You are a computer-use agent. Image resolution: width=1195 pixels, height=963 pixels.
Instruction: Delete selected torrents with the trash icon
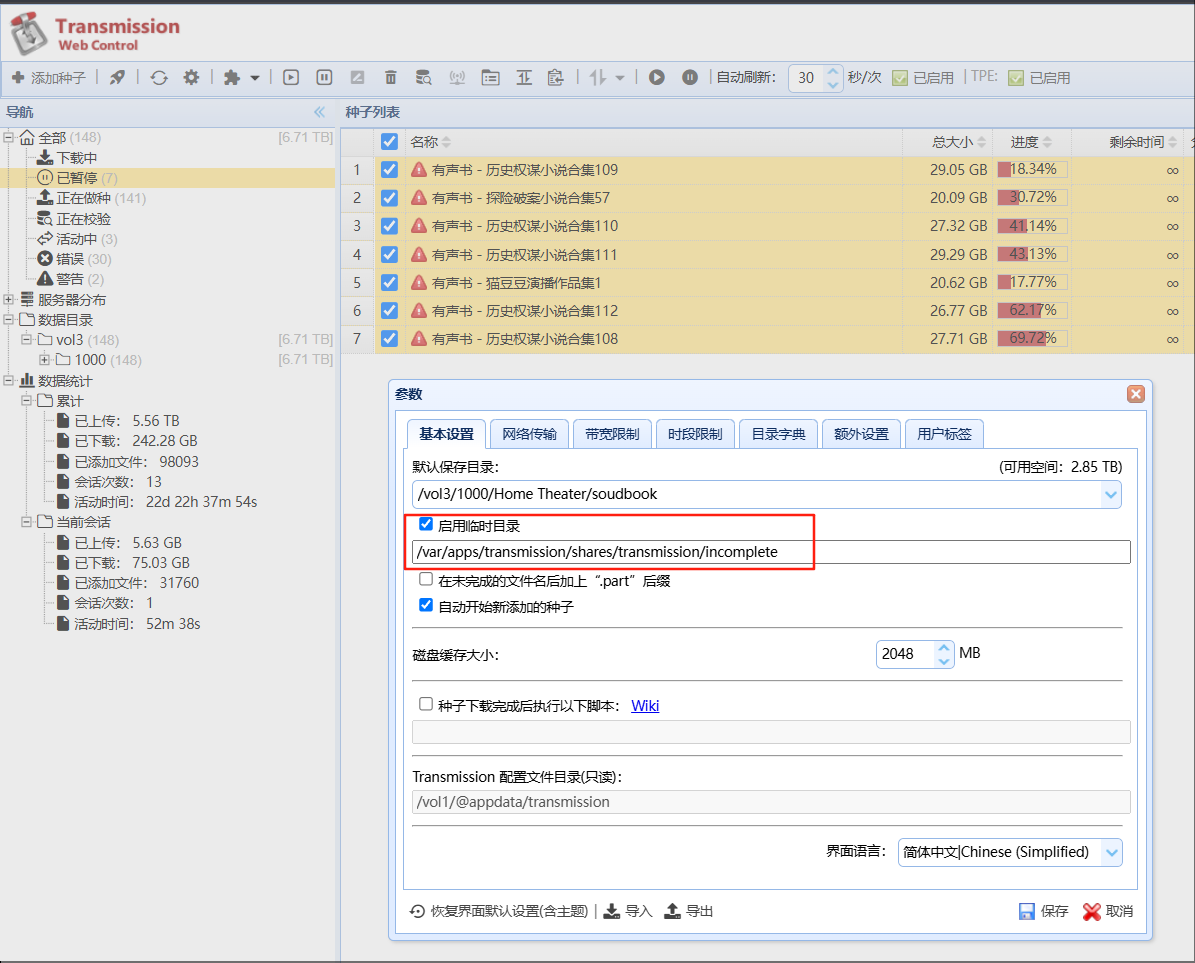click(391, 78)
